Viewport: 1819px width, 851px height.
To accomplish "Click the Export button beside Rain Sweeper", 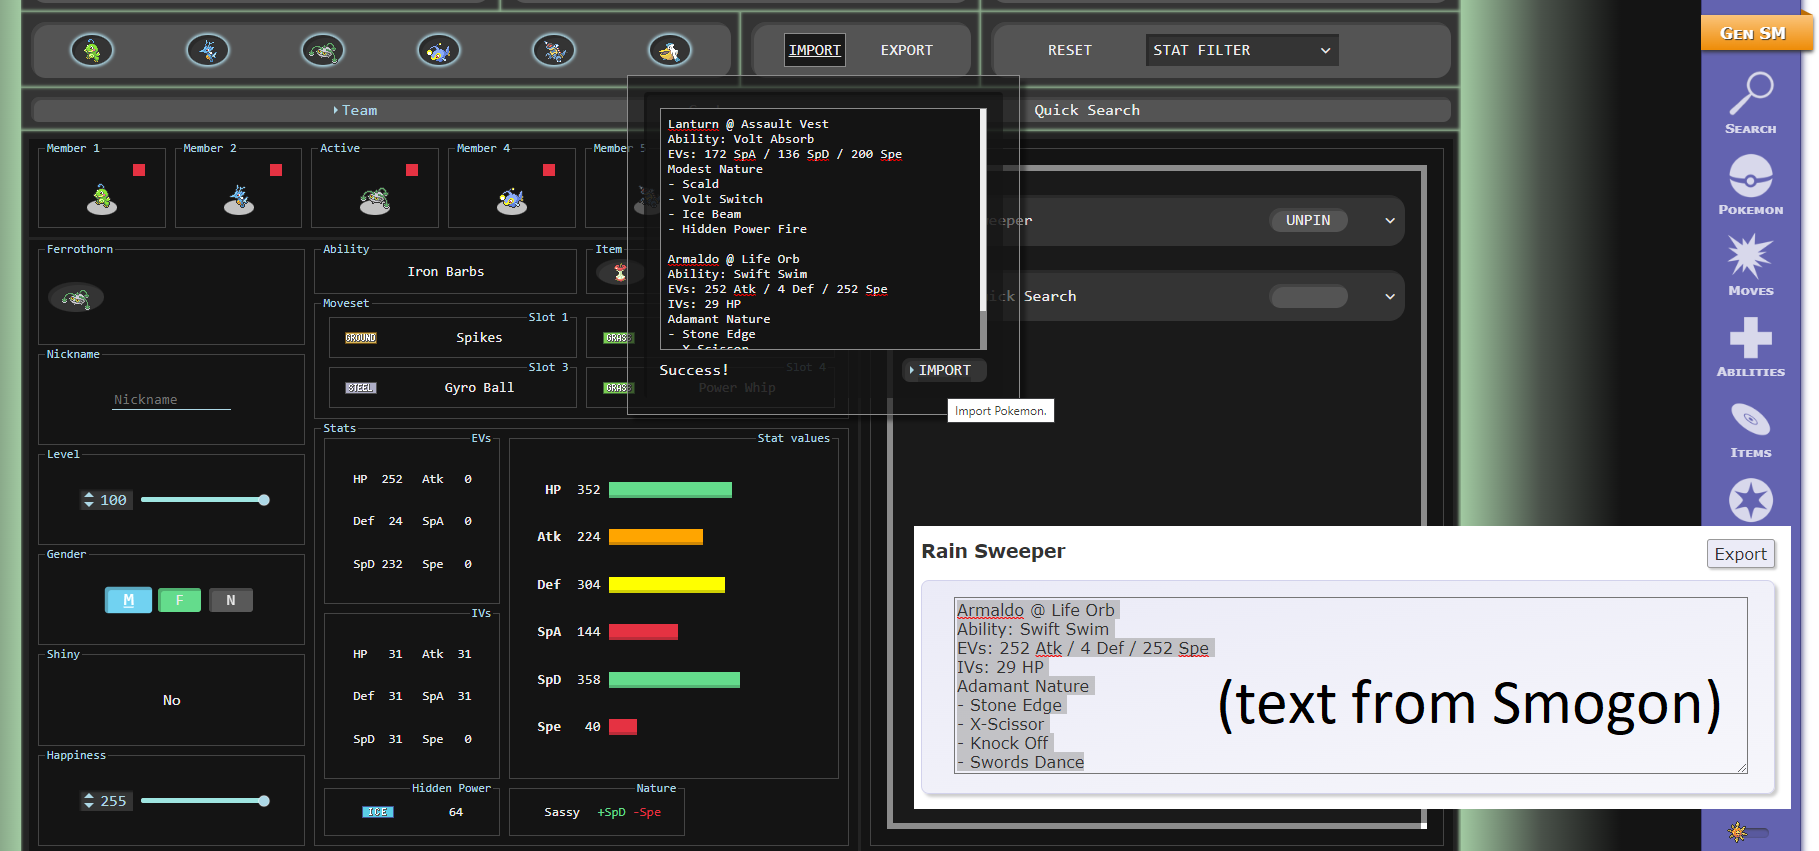I will [1740, 554].
